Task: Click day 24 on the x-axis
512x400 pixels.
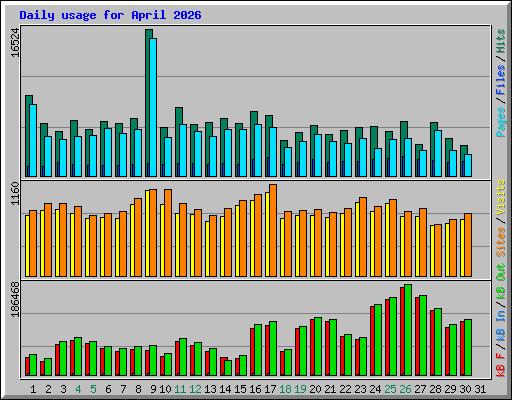Action: click(x=375, y=389)
